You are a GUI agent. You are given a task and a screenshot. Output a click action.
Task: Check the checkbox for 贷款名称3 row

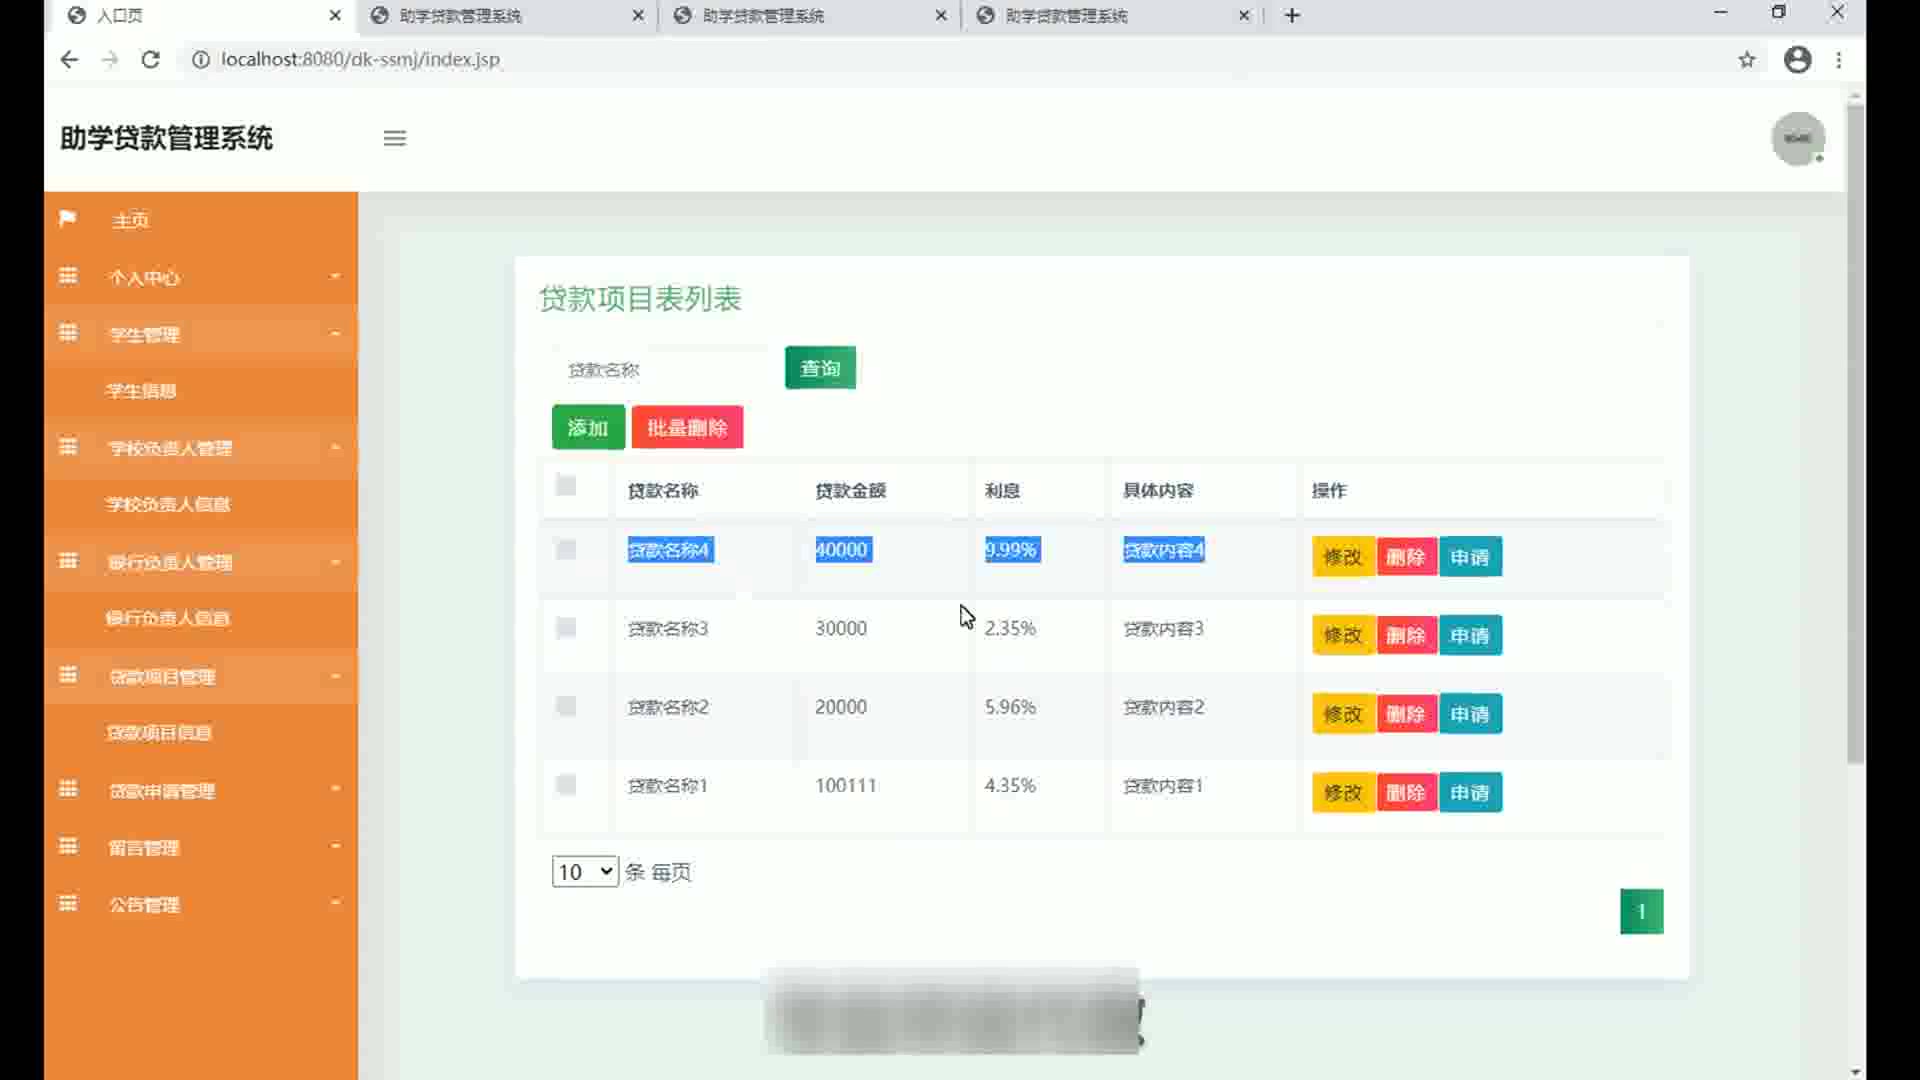click(566, 628)
